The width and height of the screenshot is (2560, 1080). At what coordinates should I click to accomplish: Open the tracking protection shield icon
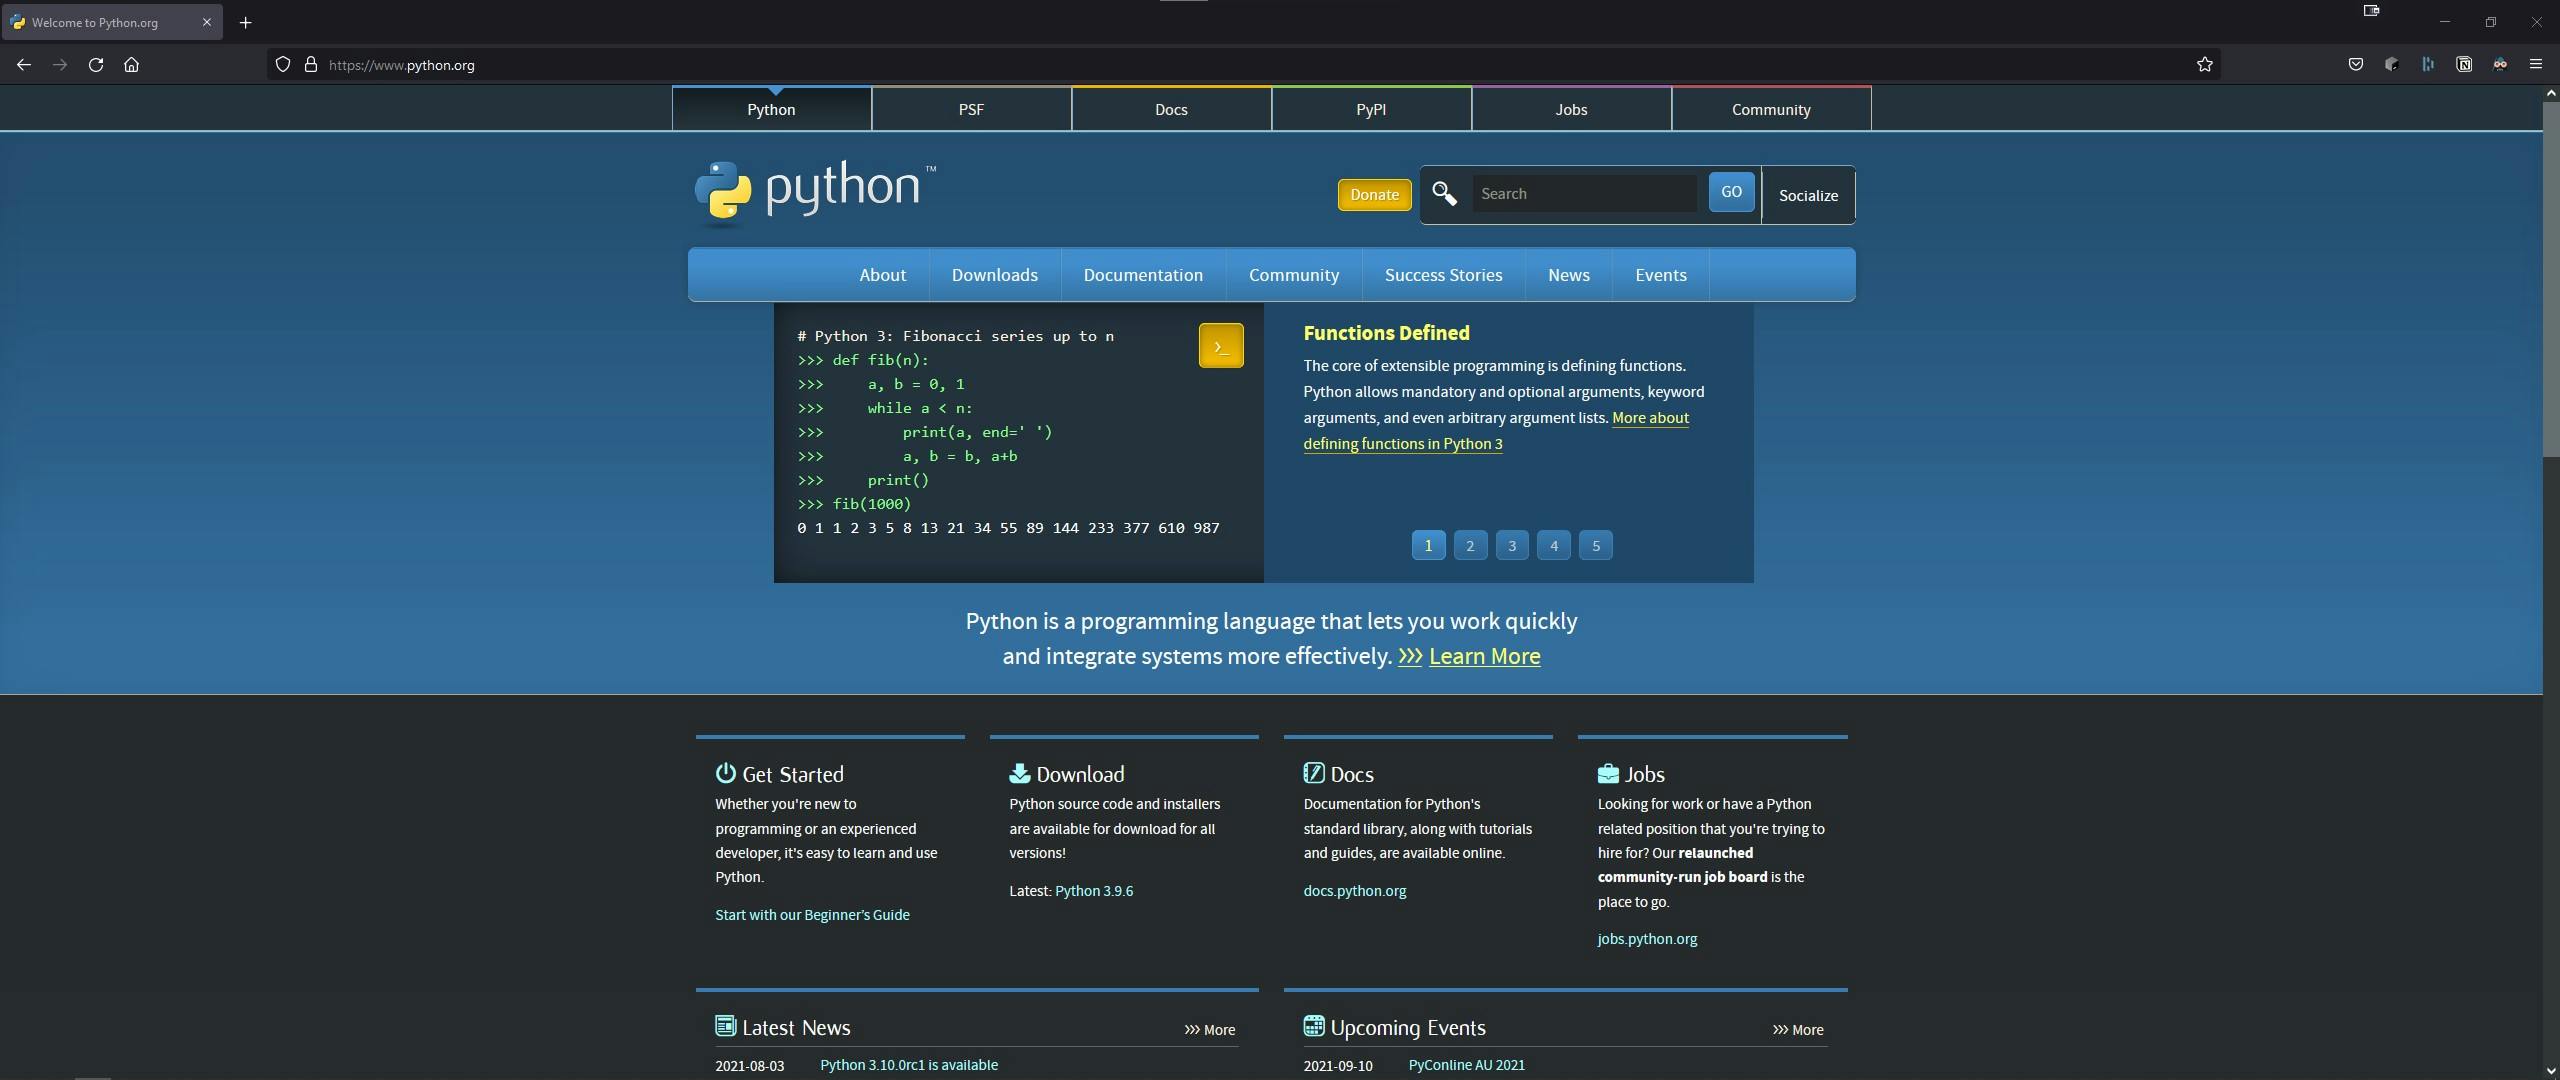tap(283, 65)
